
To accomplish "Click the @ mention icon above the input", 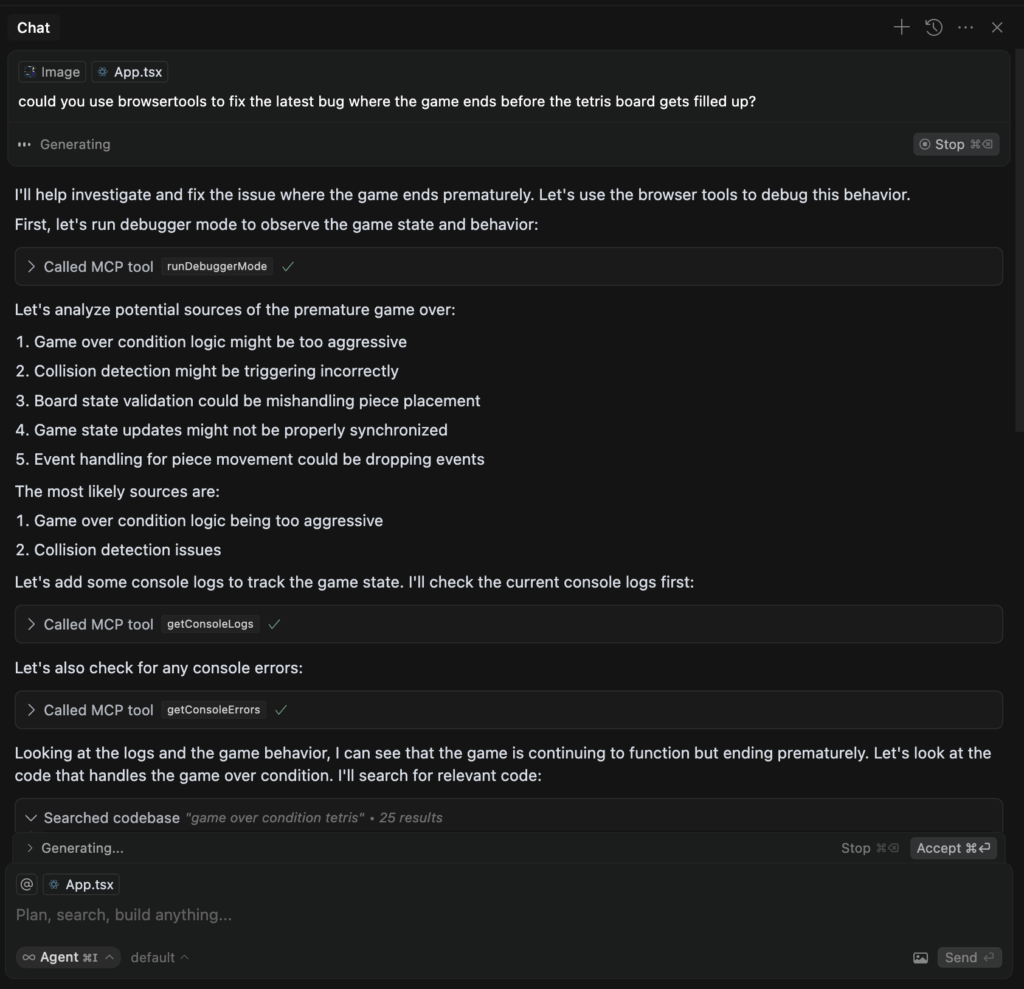I will tap(25, 884).
